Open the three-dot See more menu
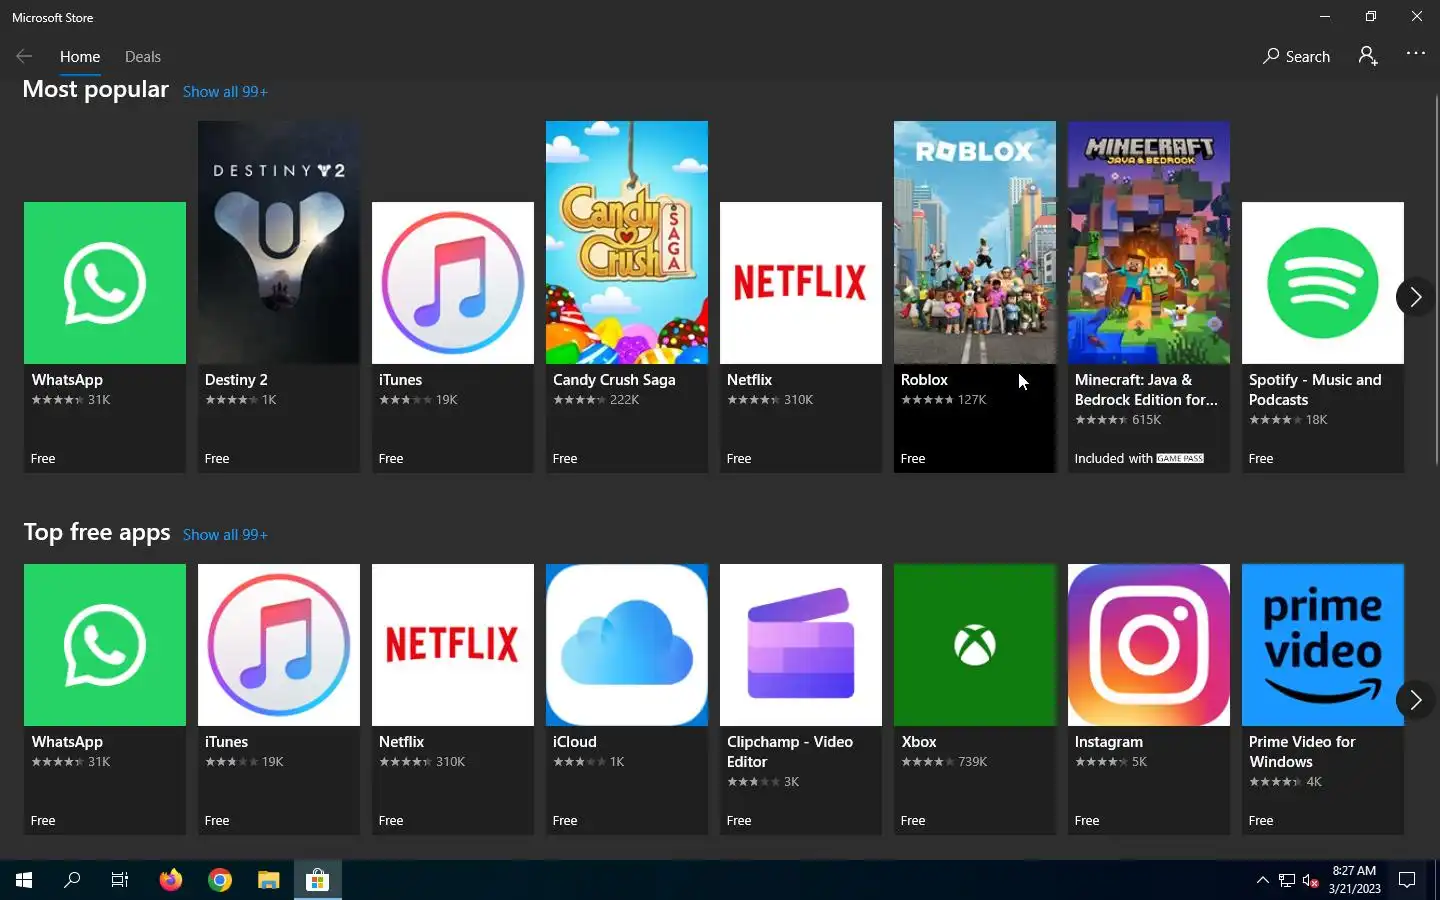The image size is (1440, 900). (1416, 54)
